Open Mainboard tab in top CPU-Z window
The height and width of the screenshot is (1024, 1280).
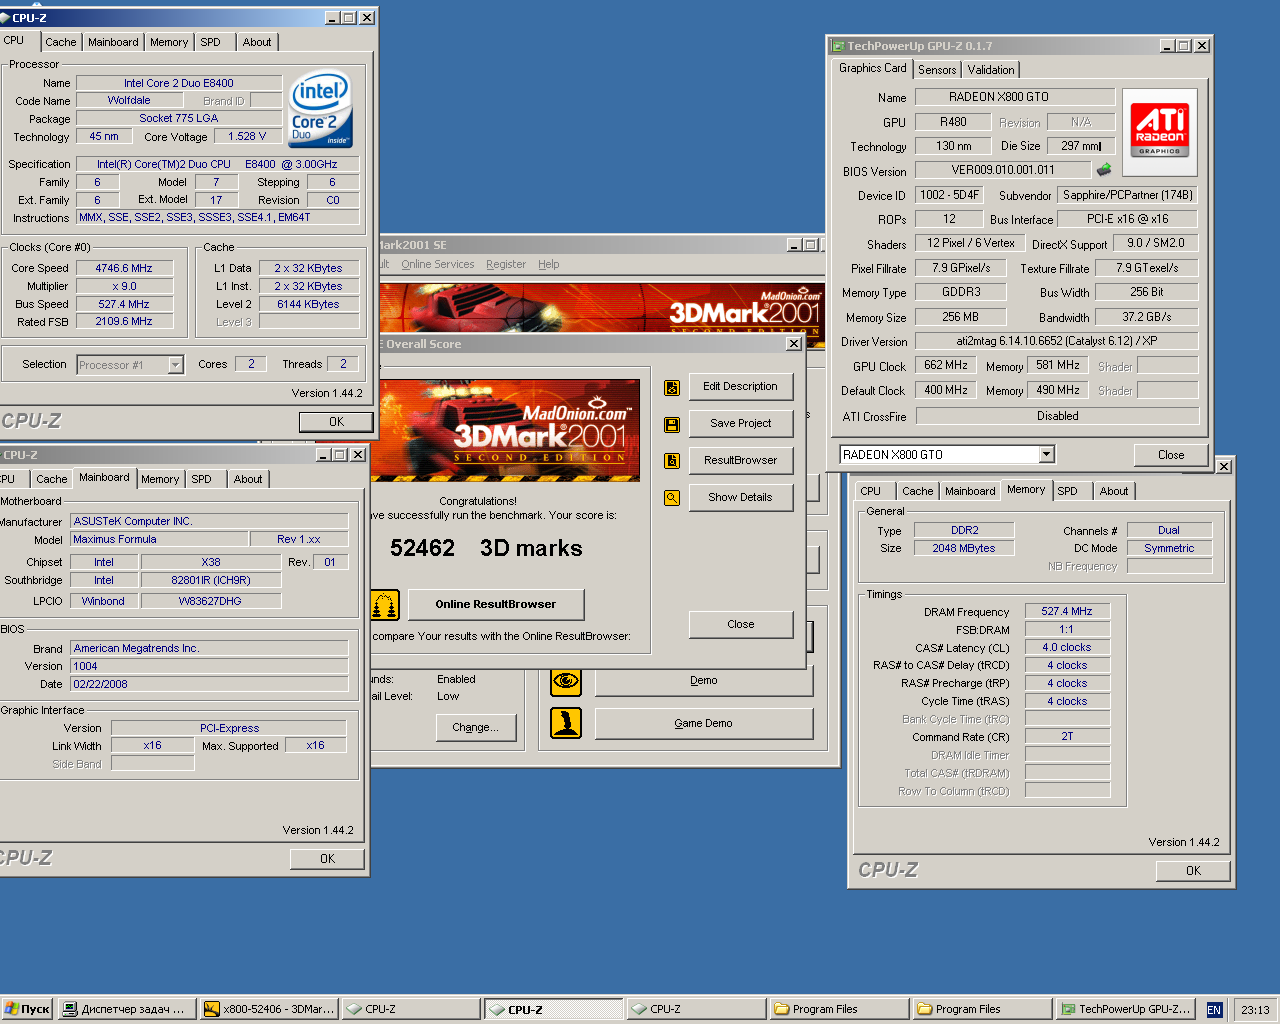coord(113,42)
